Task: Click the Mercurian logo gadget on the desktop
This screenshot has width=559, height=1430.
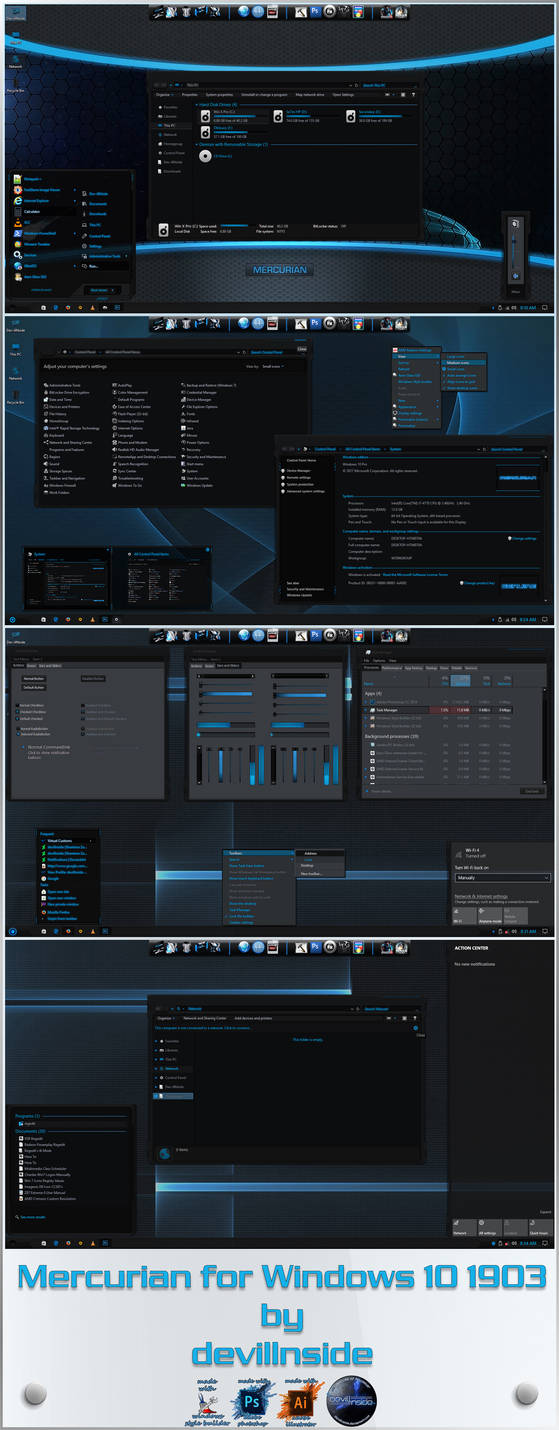Action: coord(280,269)
